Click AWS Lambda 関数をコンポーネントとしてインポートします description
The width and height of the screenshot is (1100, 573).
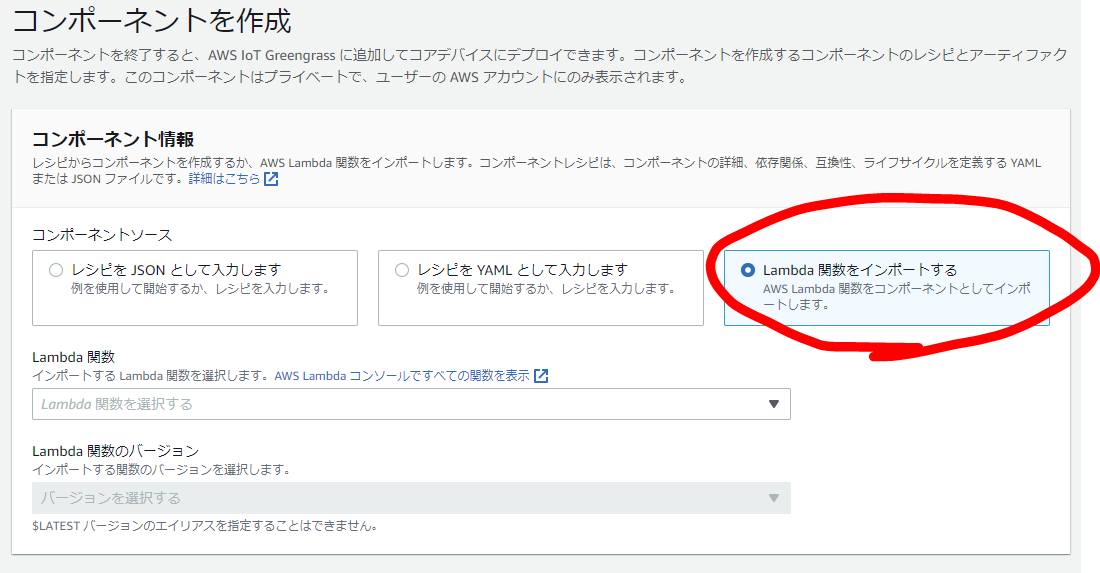click(897, 297)
